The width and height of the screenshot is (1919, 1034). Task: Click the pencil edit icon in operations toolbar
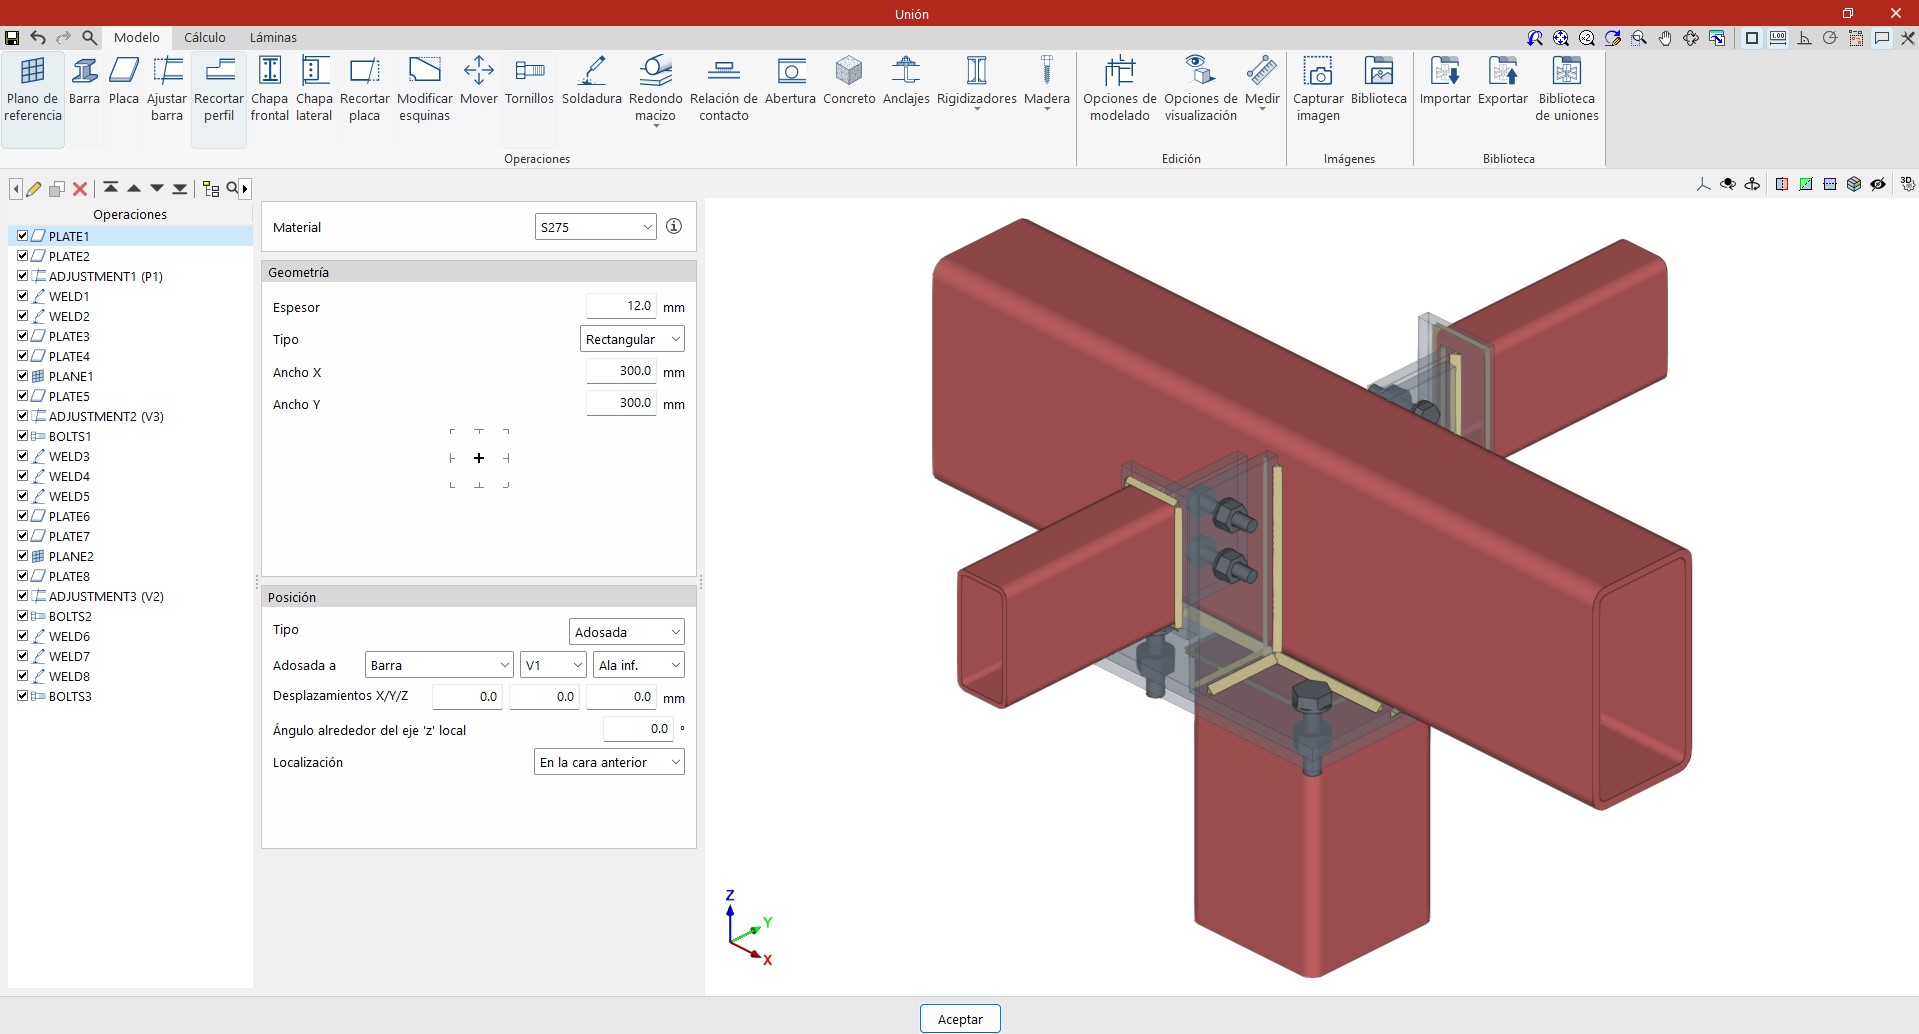(x=34, y=188)
